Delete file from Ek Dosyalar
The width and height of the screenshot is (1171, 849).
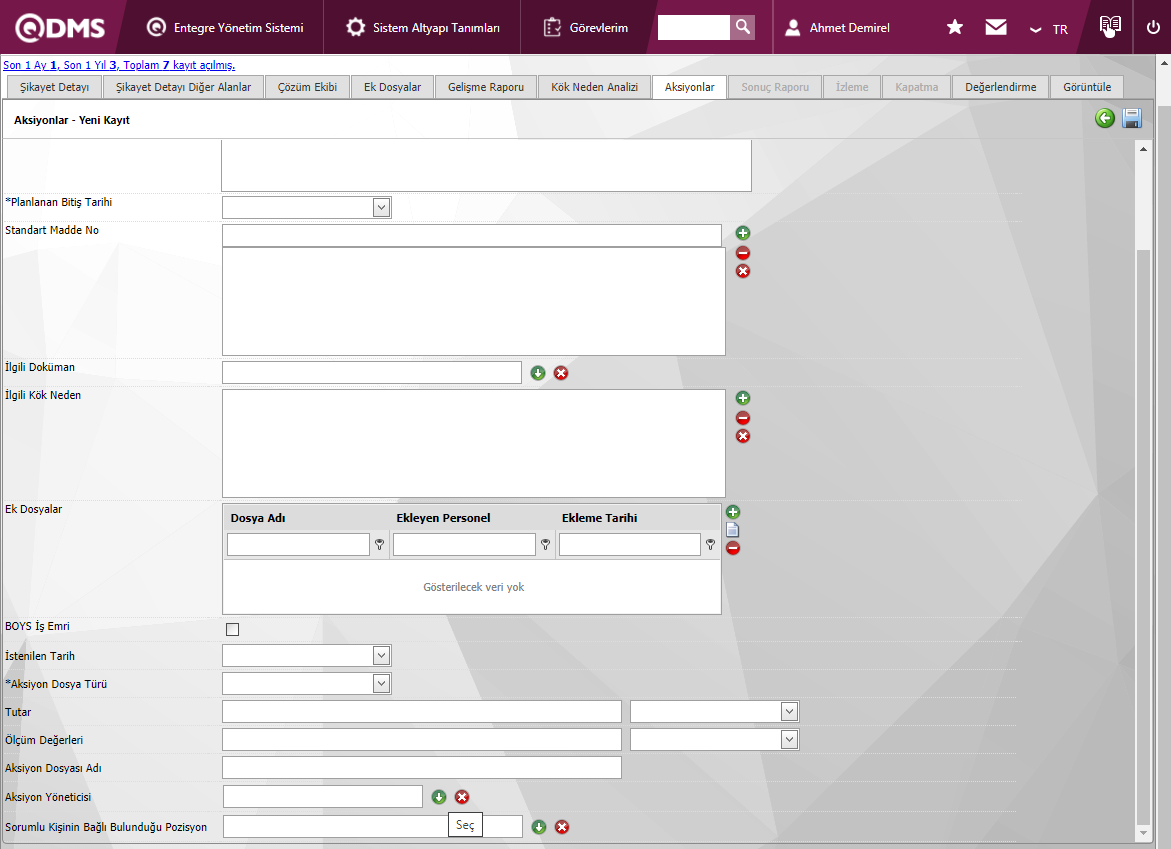733,548
